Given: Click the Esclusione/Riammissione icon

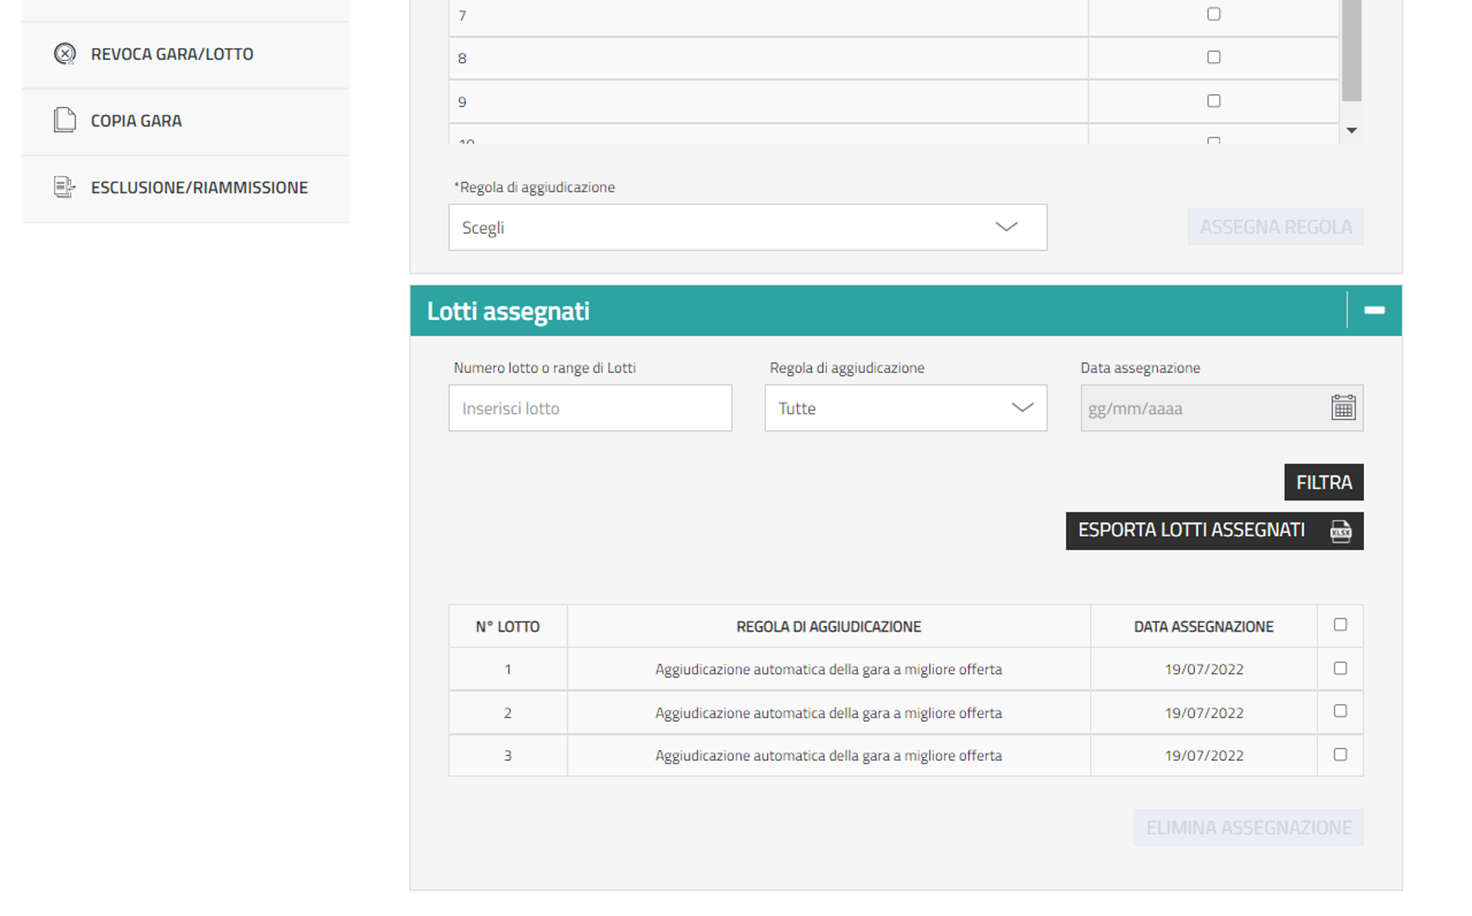Looking at the screenshot, I should (65, 187).
